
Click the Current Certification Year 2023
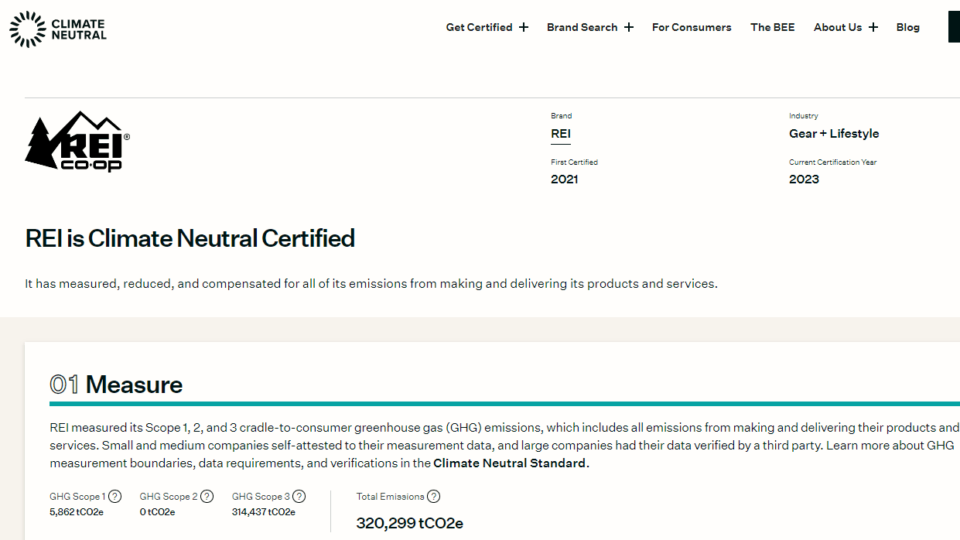[x=804, y=179]
